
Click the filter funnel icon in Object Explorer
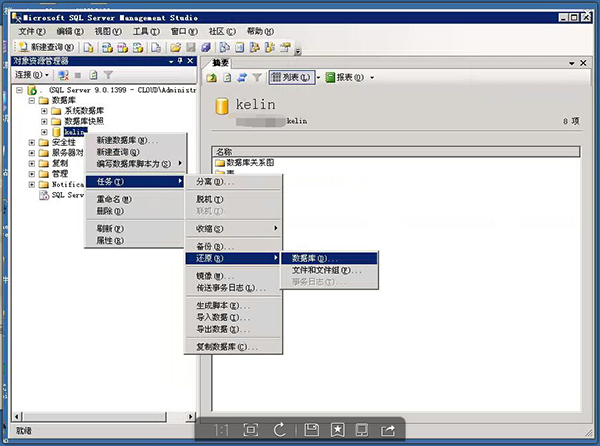point(109,74)
